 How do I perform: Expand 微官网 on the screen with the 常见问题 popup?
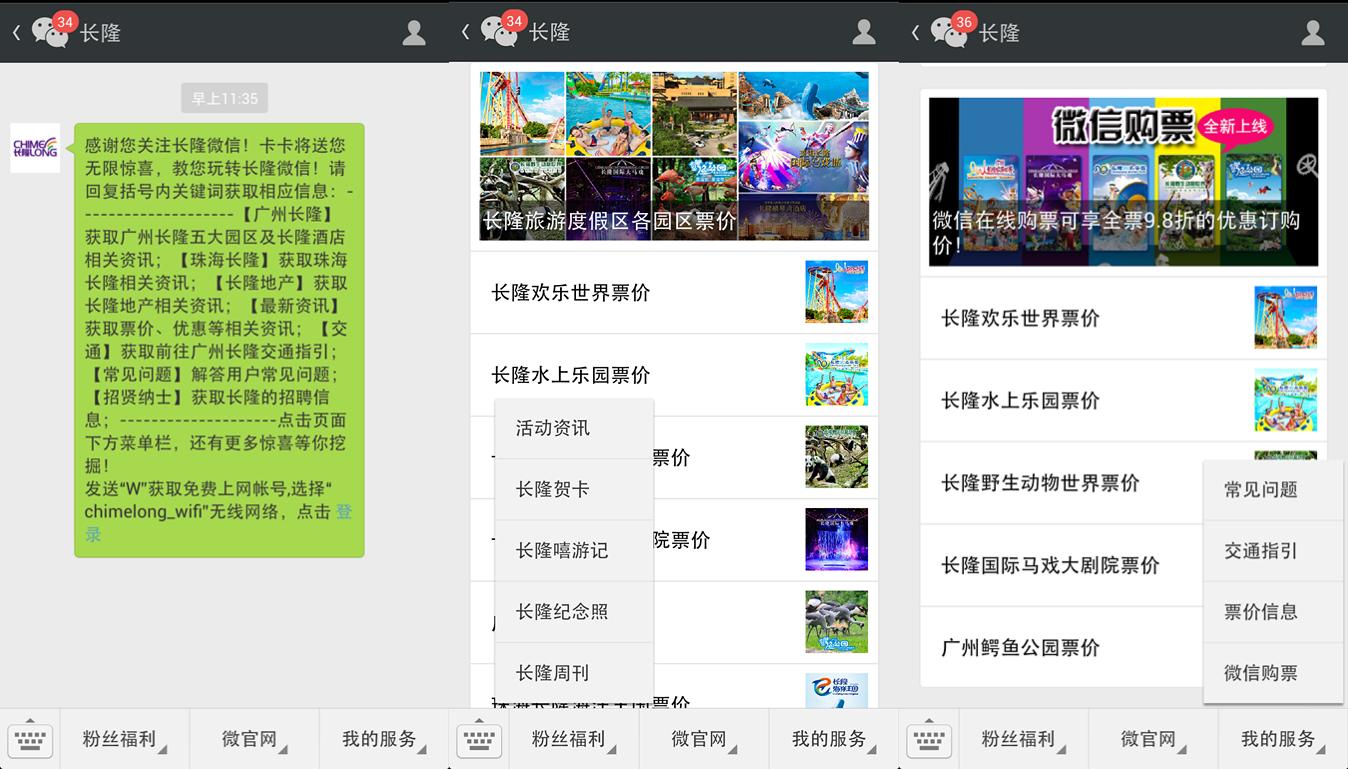click(1153, 739)
